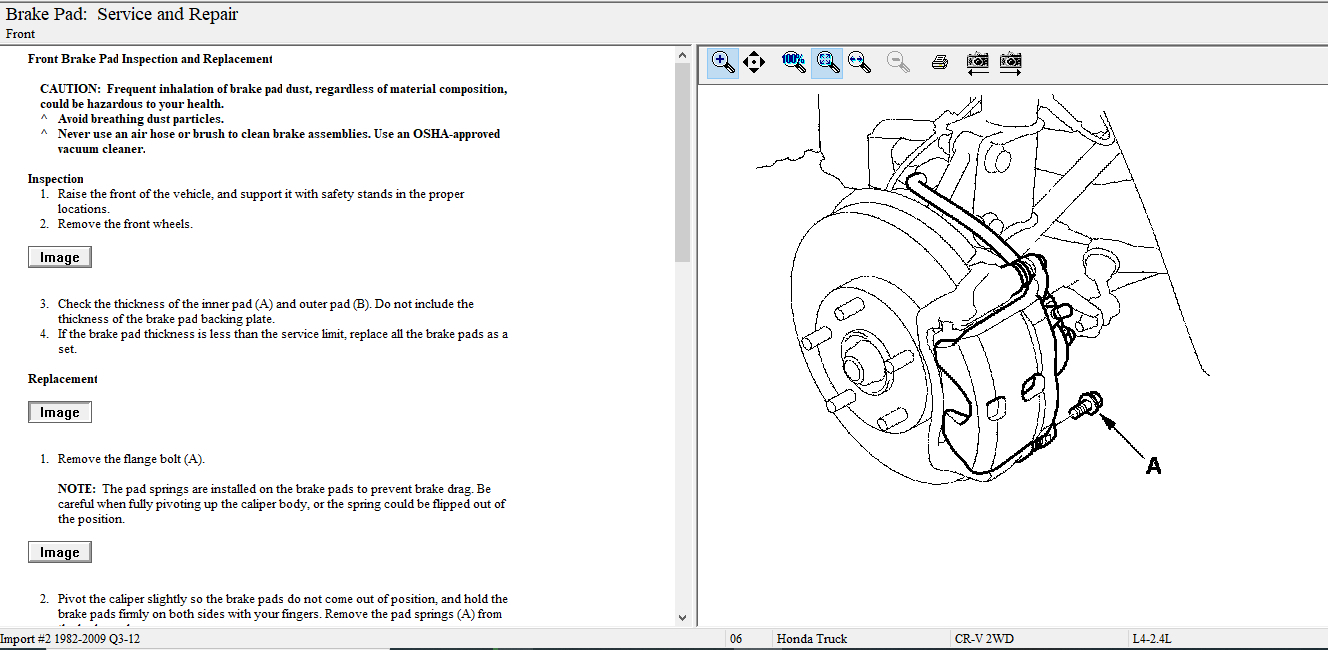Image resolution: width=1328 pixels, height=650 pixels.
Task: Click the text panel scrollbar thumb
Action: (683, 160)
